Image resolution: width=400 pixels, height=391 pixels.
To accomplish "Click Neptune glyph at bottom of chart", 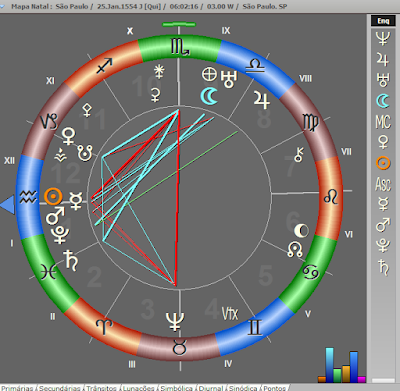I will pos(175,321).
